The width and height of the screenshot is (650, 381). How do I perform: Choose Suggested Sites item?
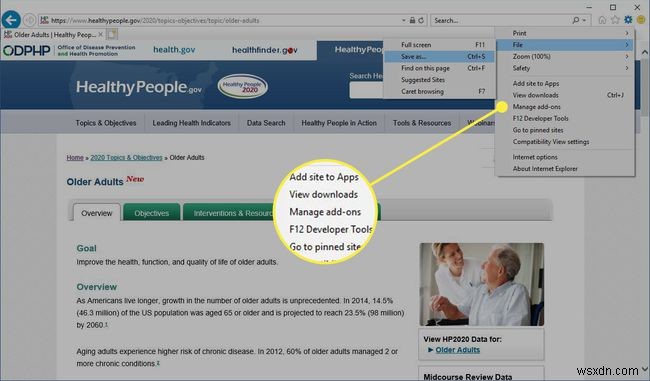(439, 80)
